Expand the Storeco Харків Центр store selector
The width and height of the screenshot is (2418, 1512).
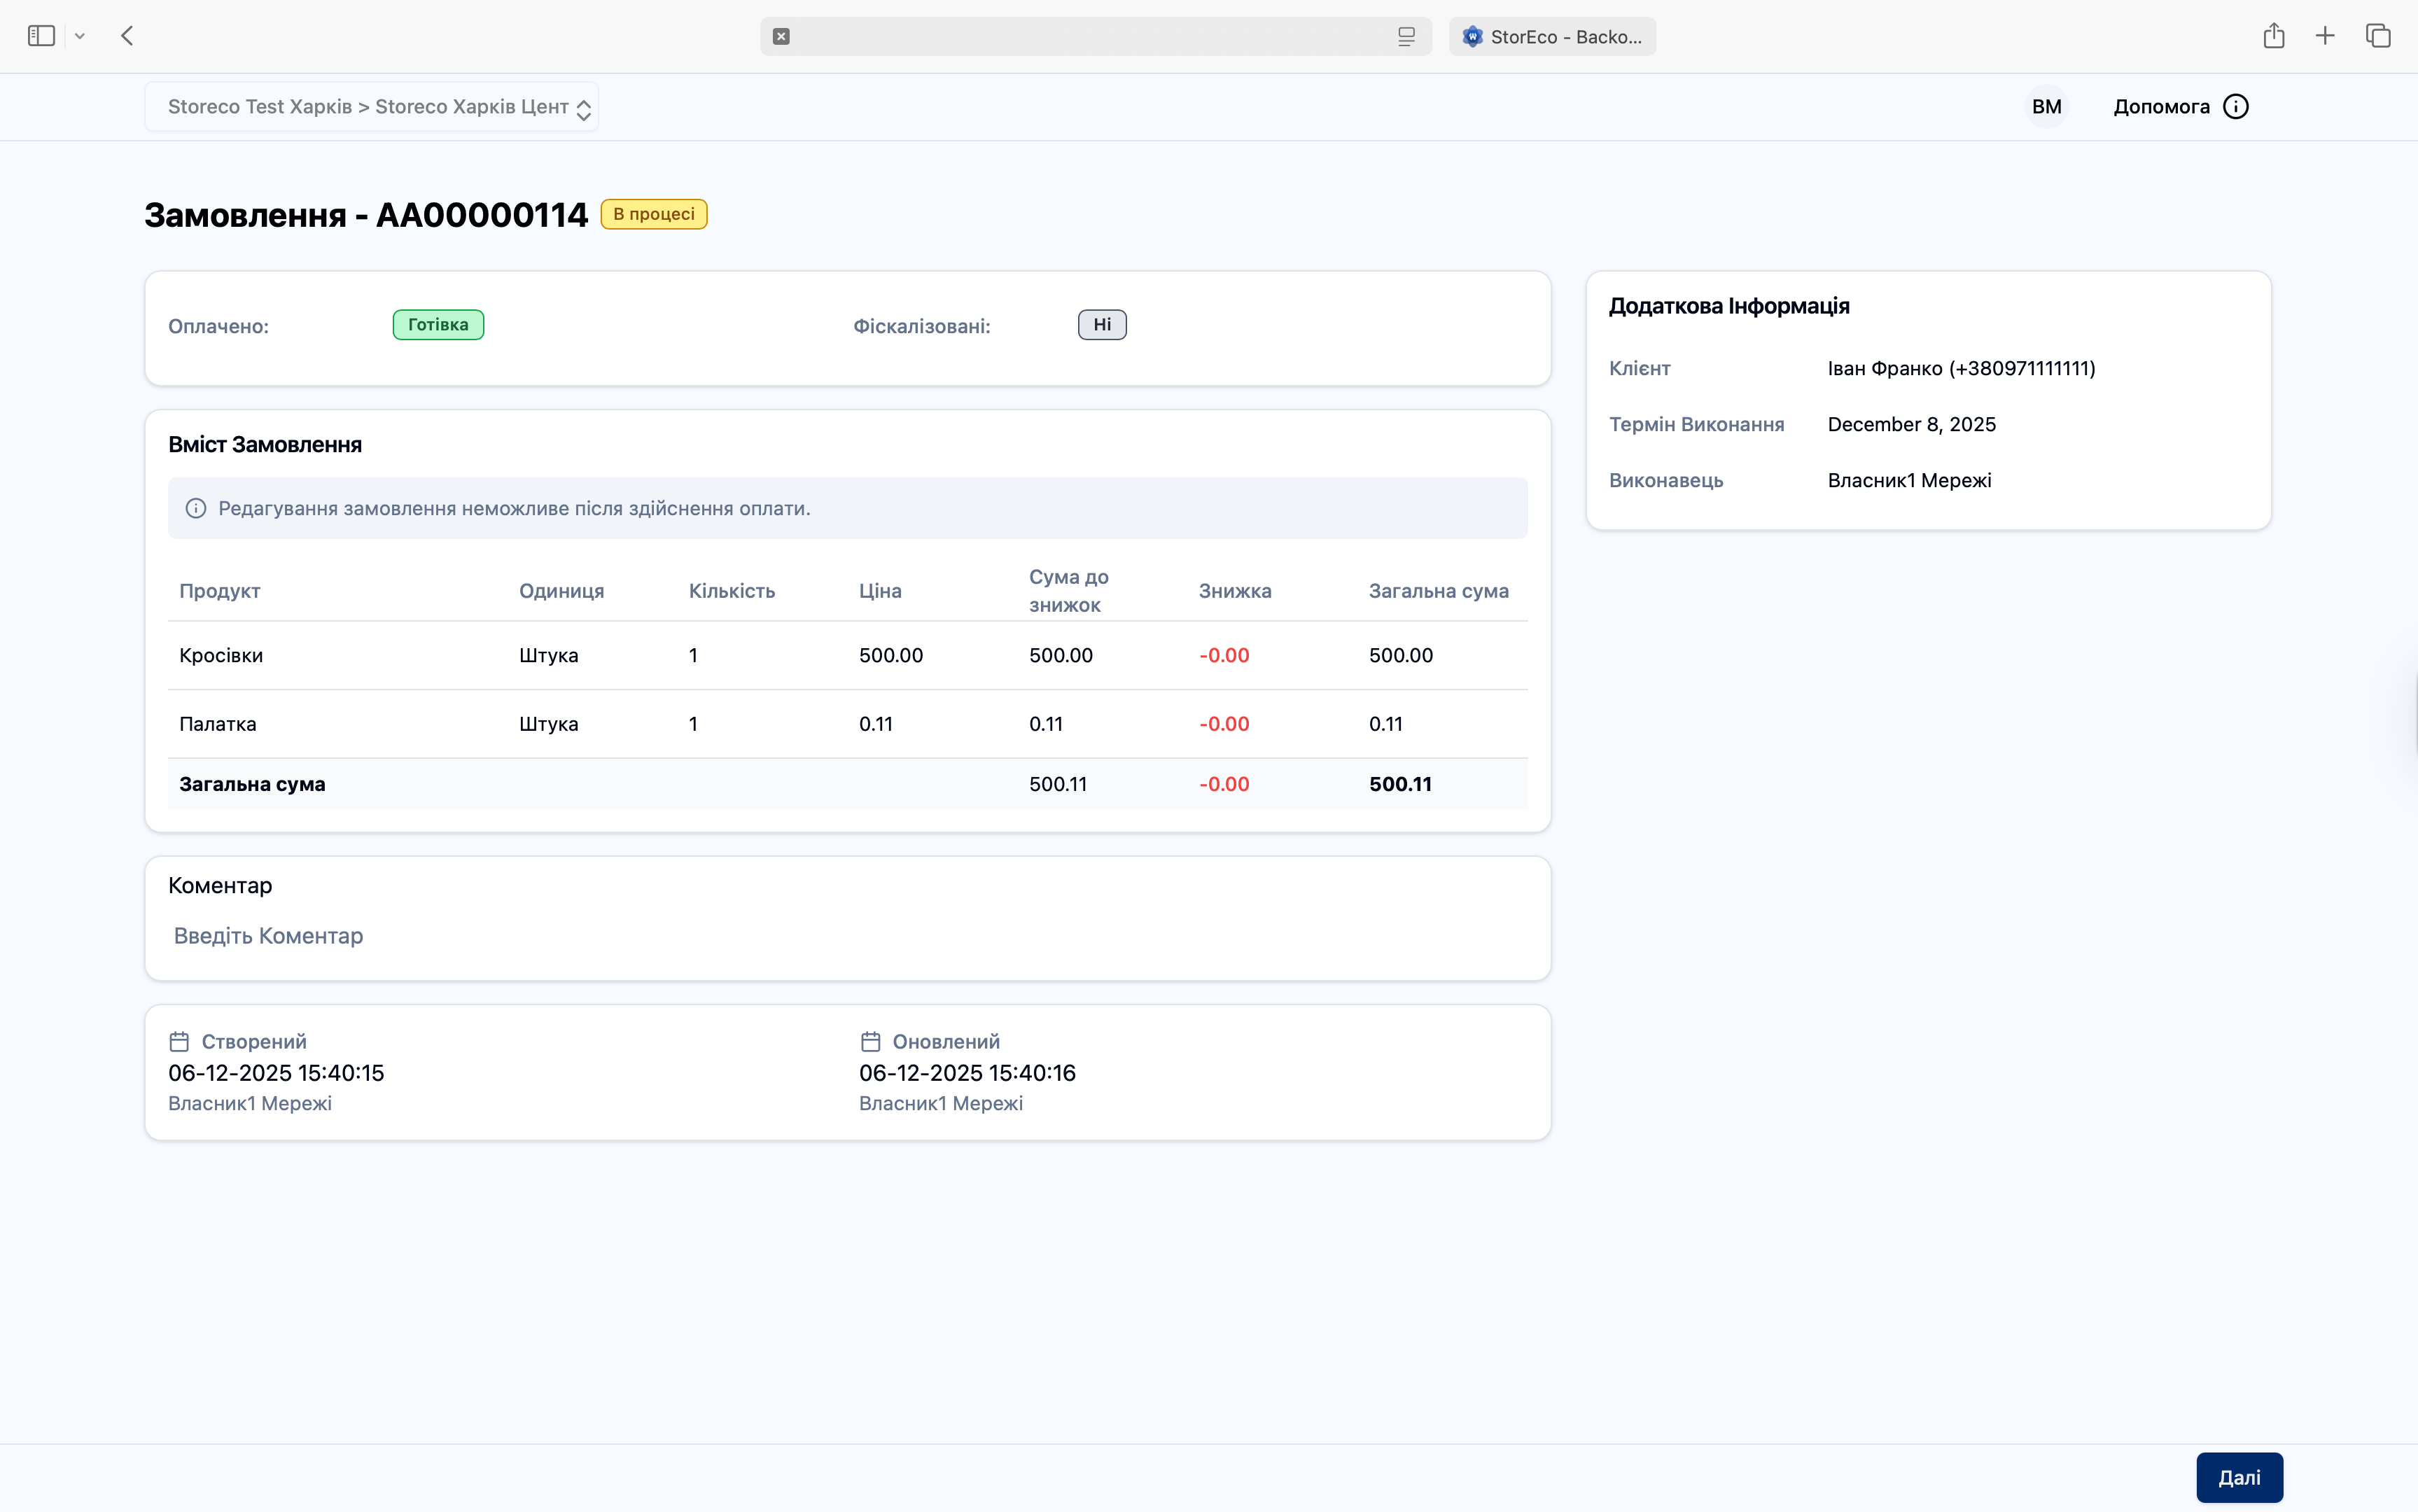point(372,107)
